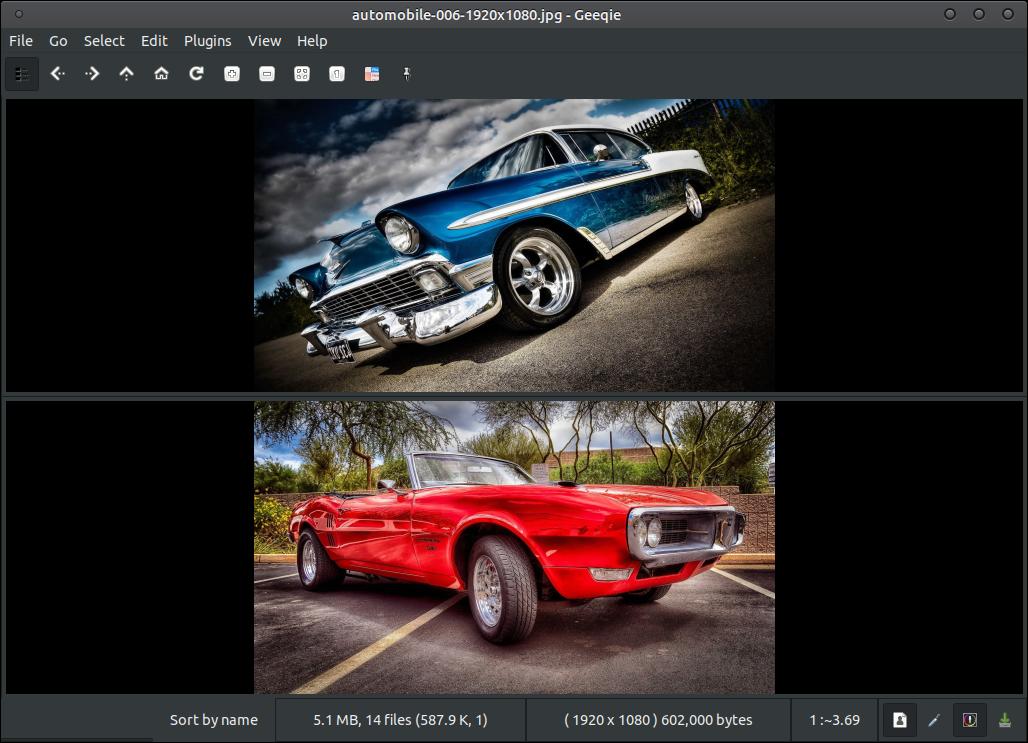
Task: Jump to the home folder
Action: 161,74
